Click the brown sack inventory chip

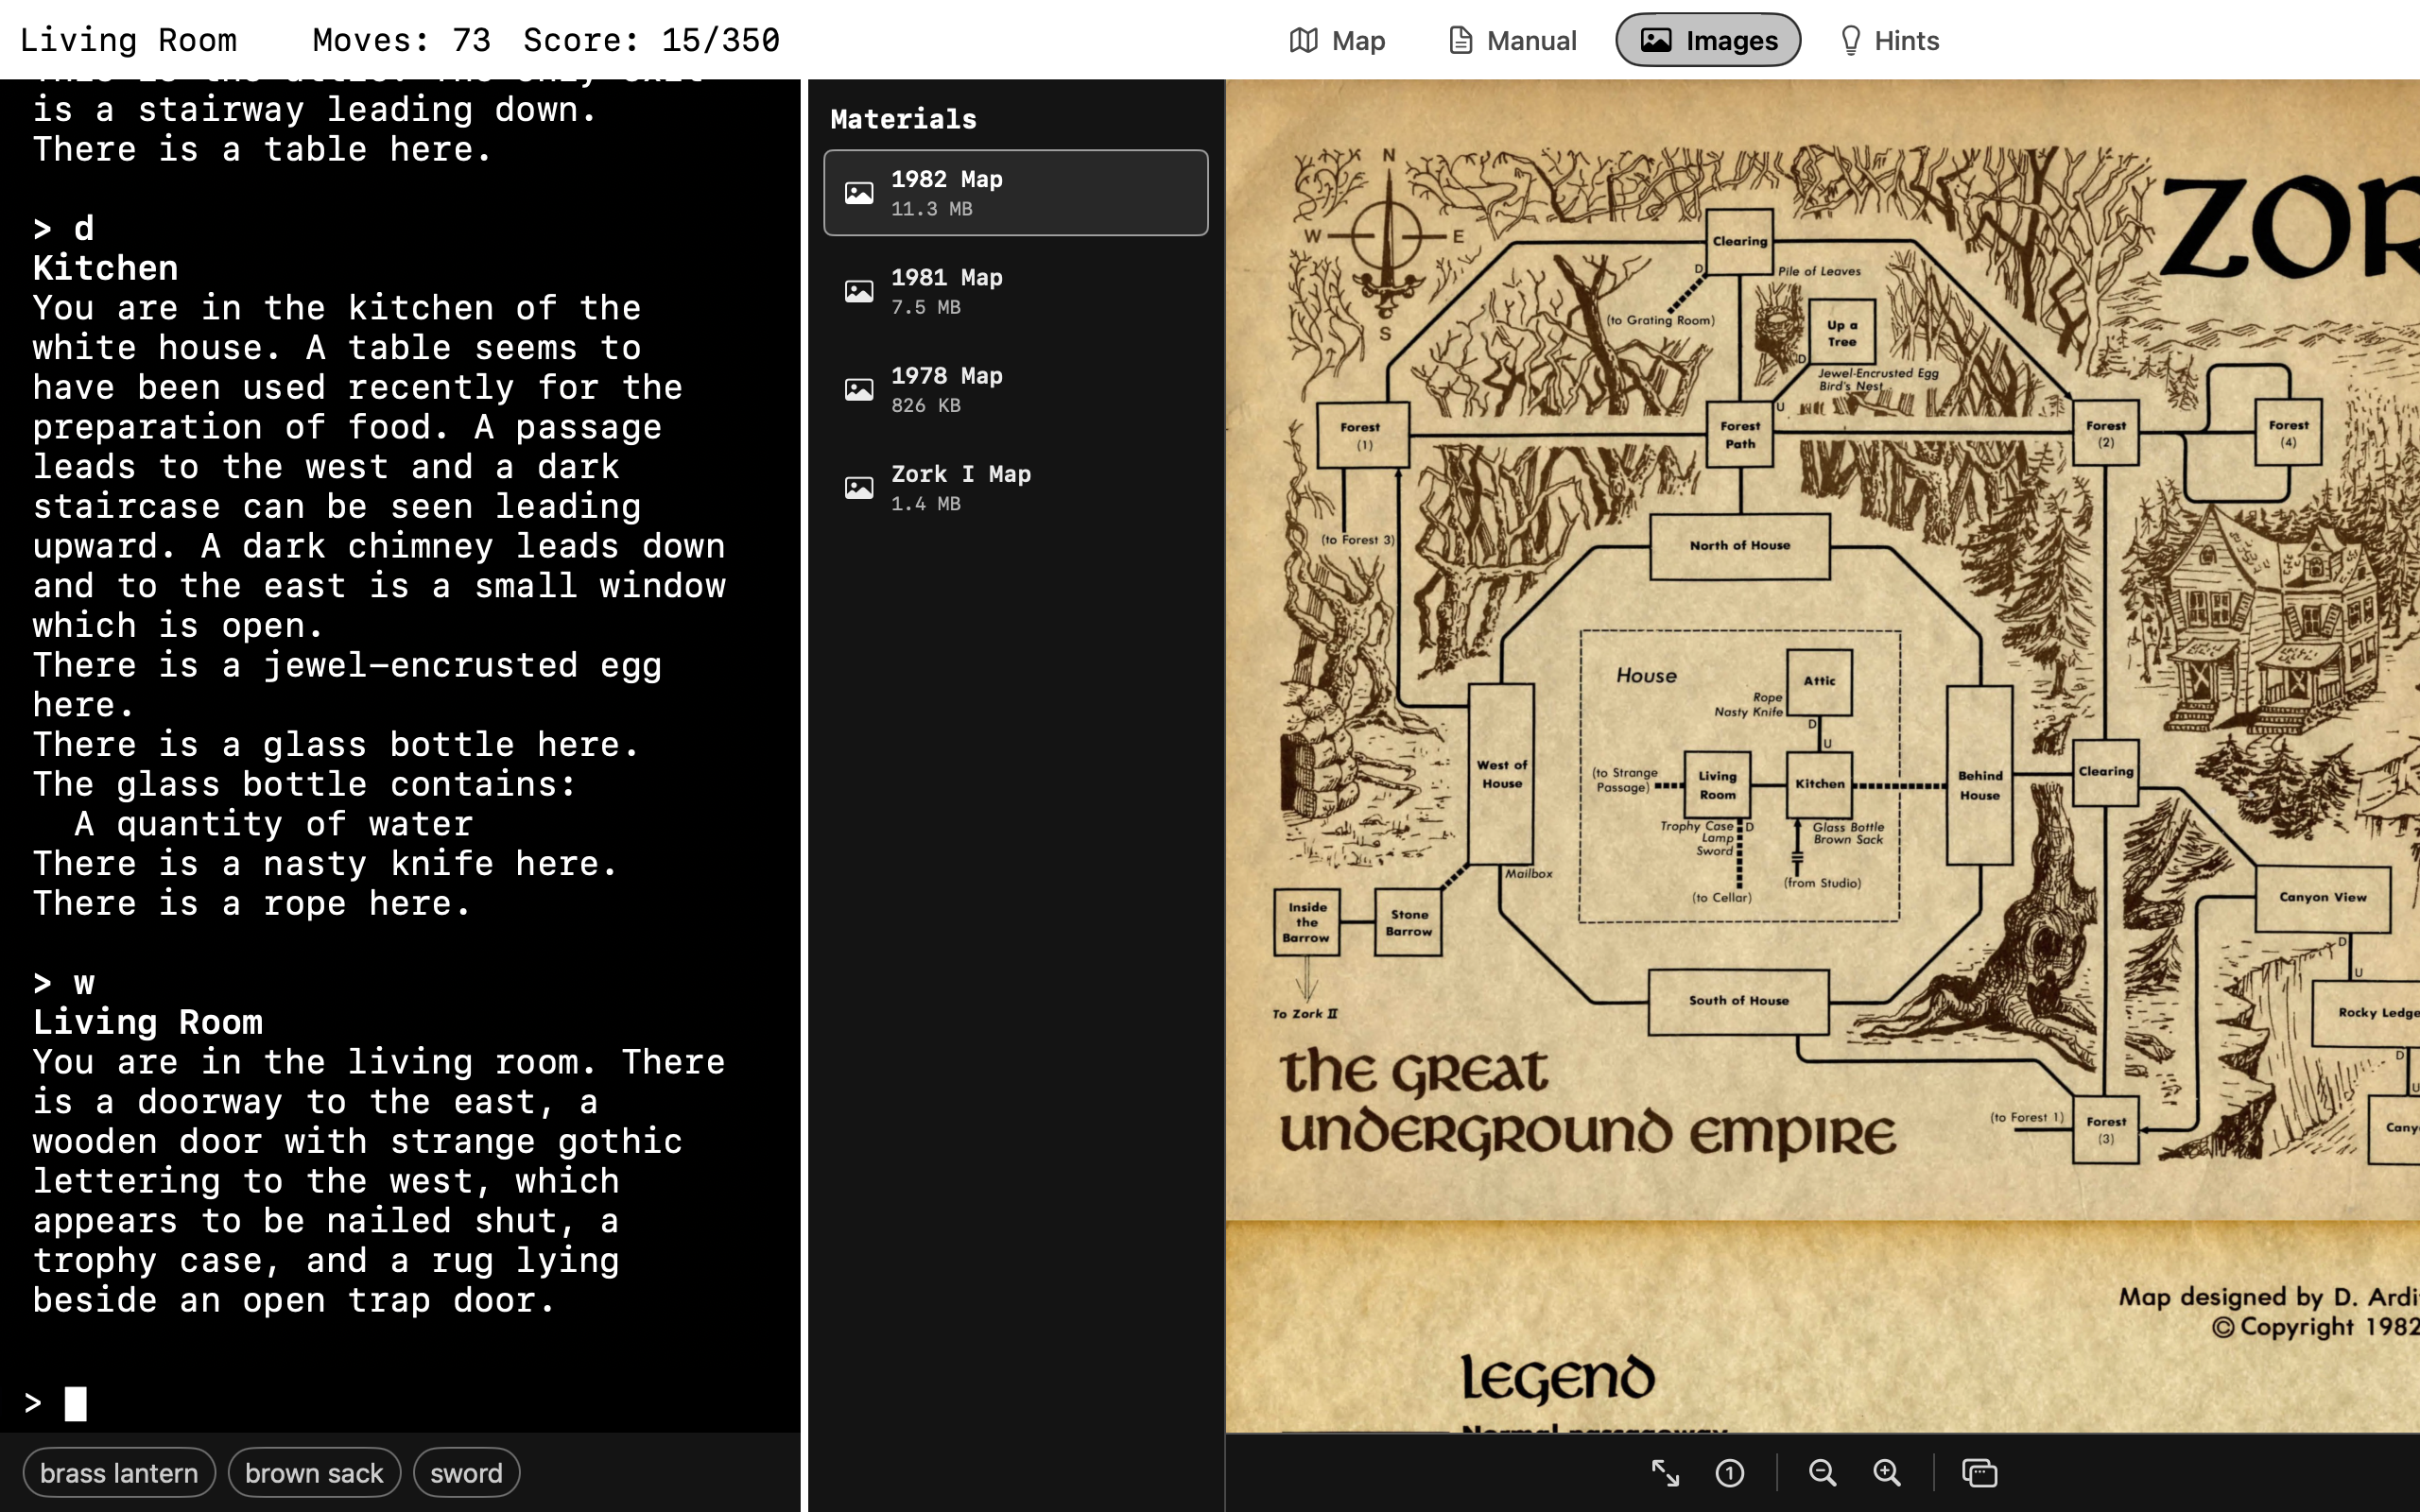coord(314,1473)
